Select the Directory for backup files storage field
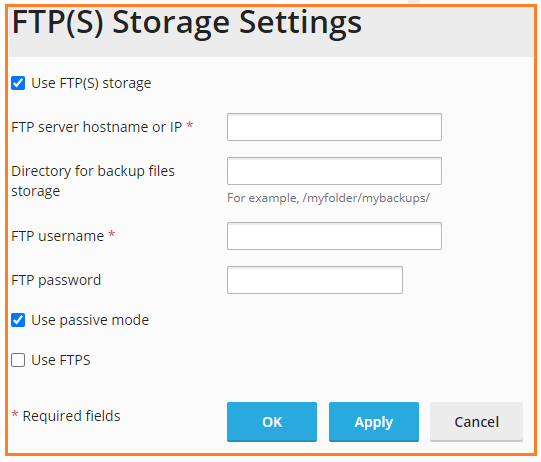Viewport: 541px width, 462px height. 334,171
